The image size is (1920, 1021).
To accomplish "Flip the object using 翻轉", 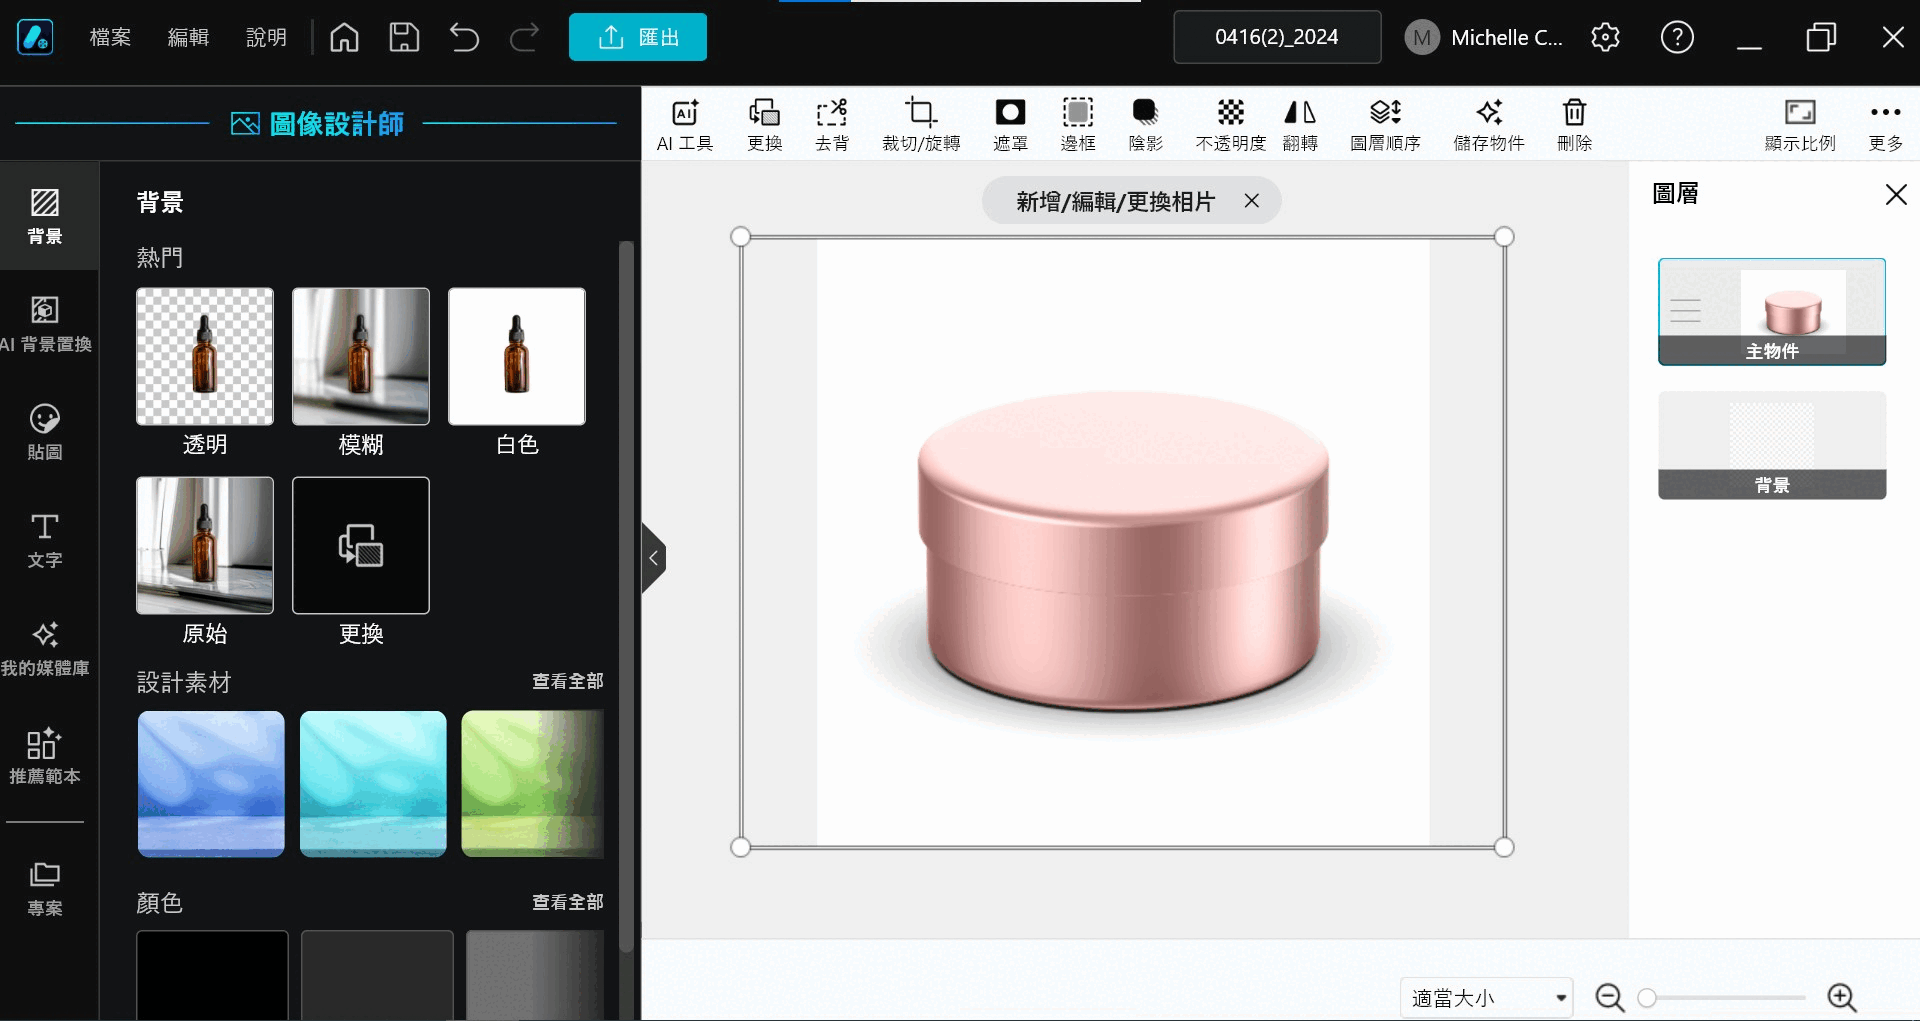I will coord(1299,122).
